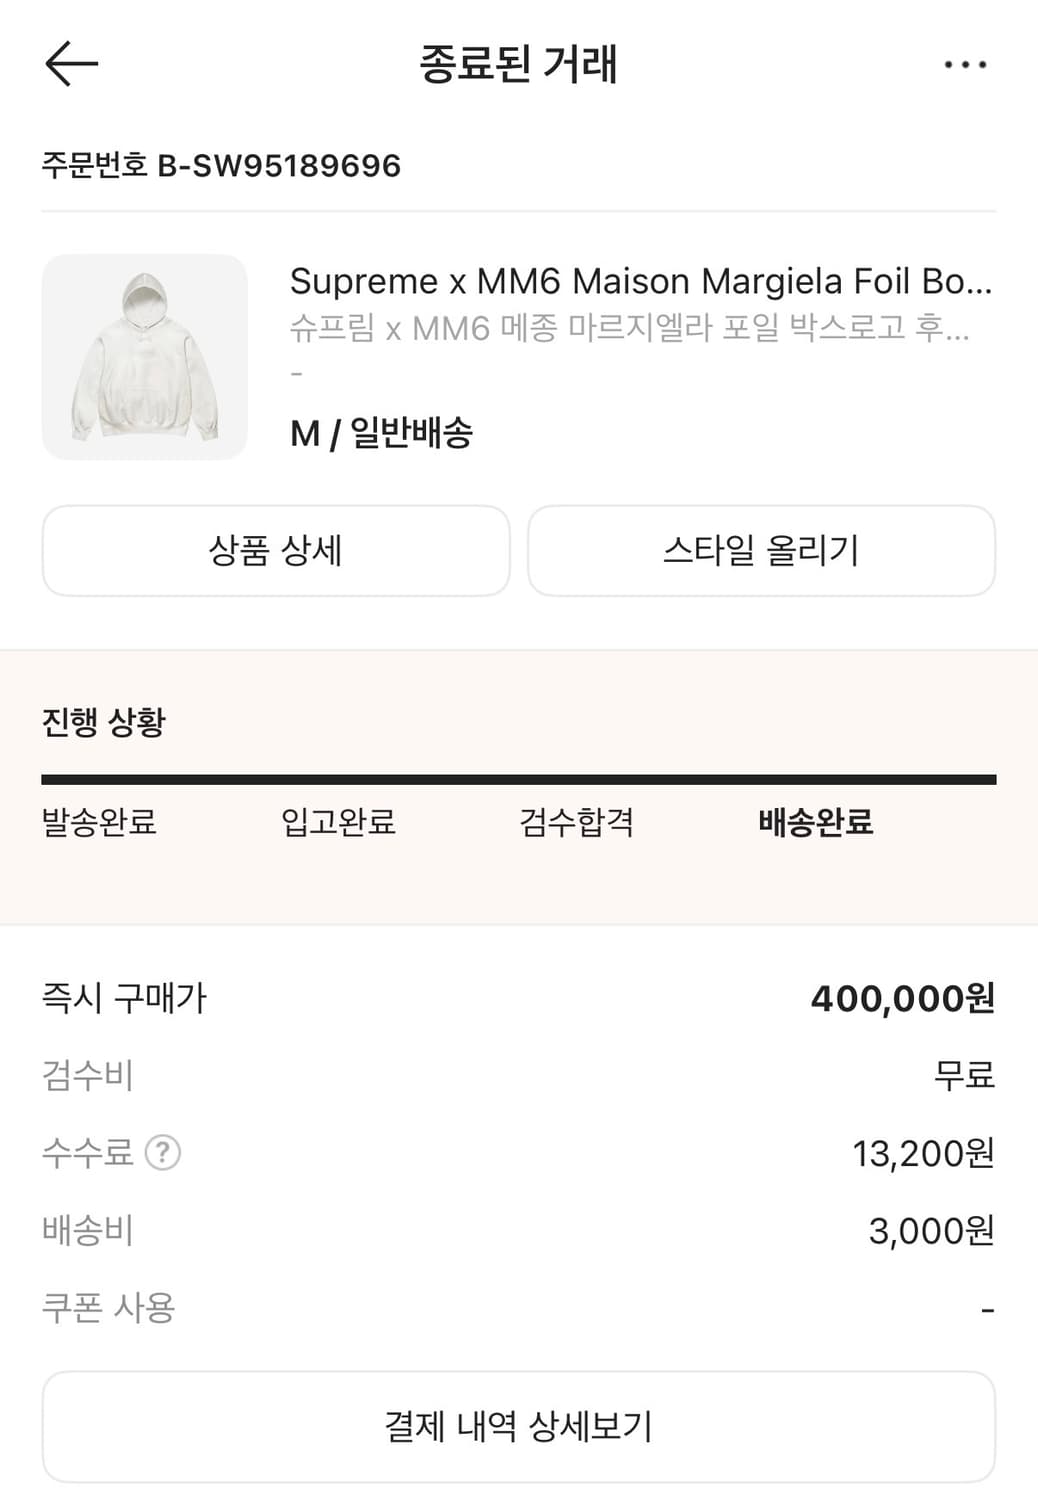Click the 종료된 거래 page title
The height and width of the screenshot is (1500, 1038).
pyautogui.click(x=518, y=64)
